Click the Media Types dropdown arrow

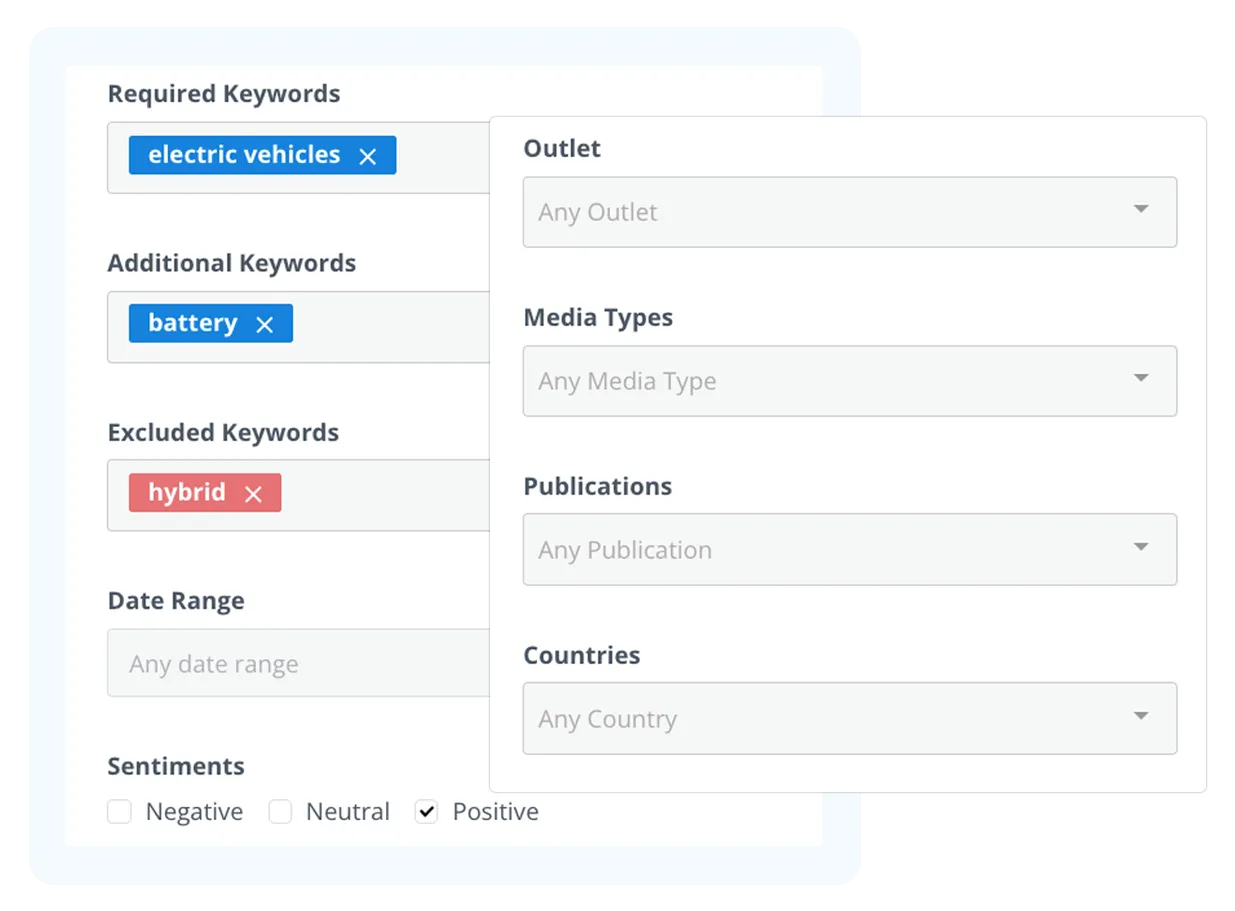(1141, 379)
